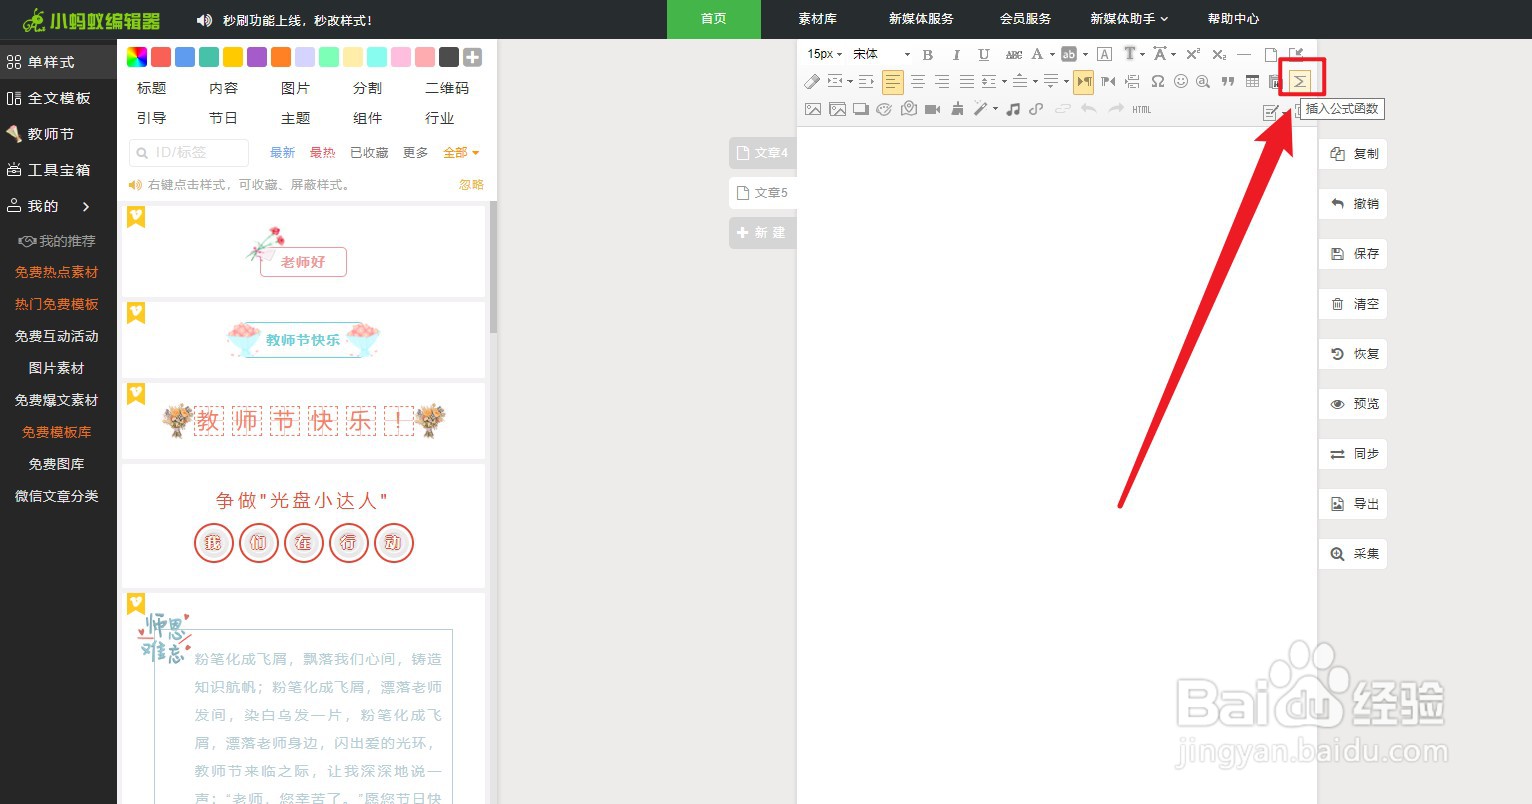Click the insert music note icon
1532x804 pixels.
point(1013,108)
